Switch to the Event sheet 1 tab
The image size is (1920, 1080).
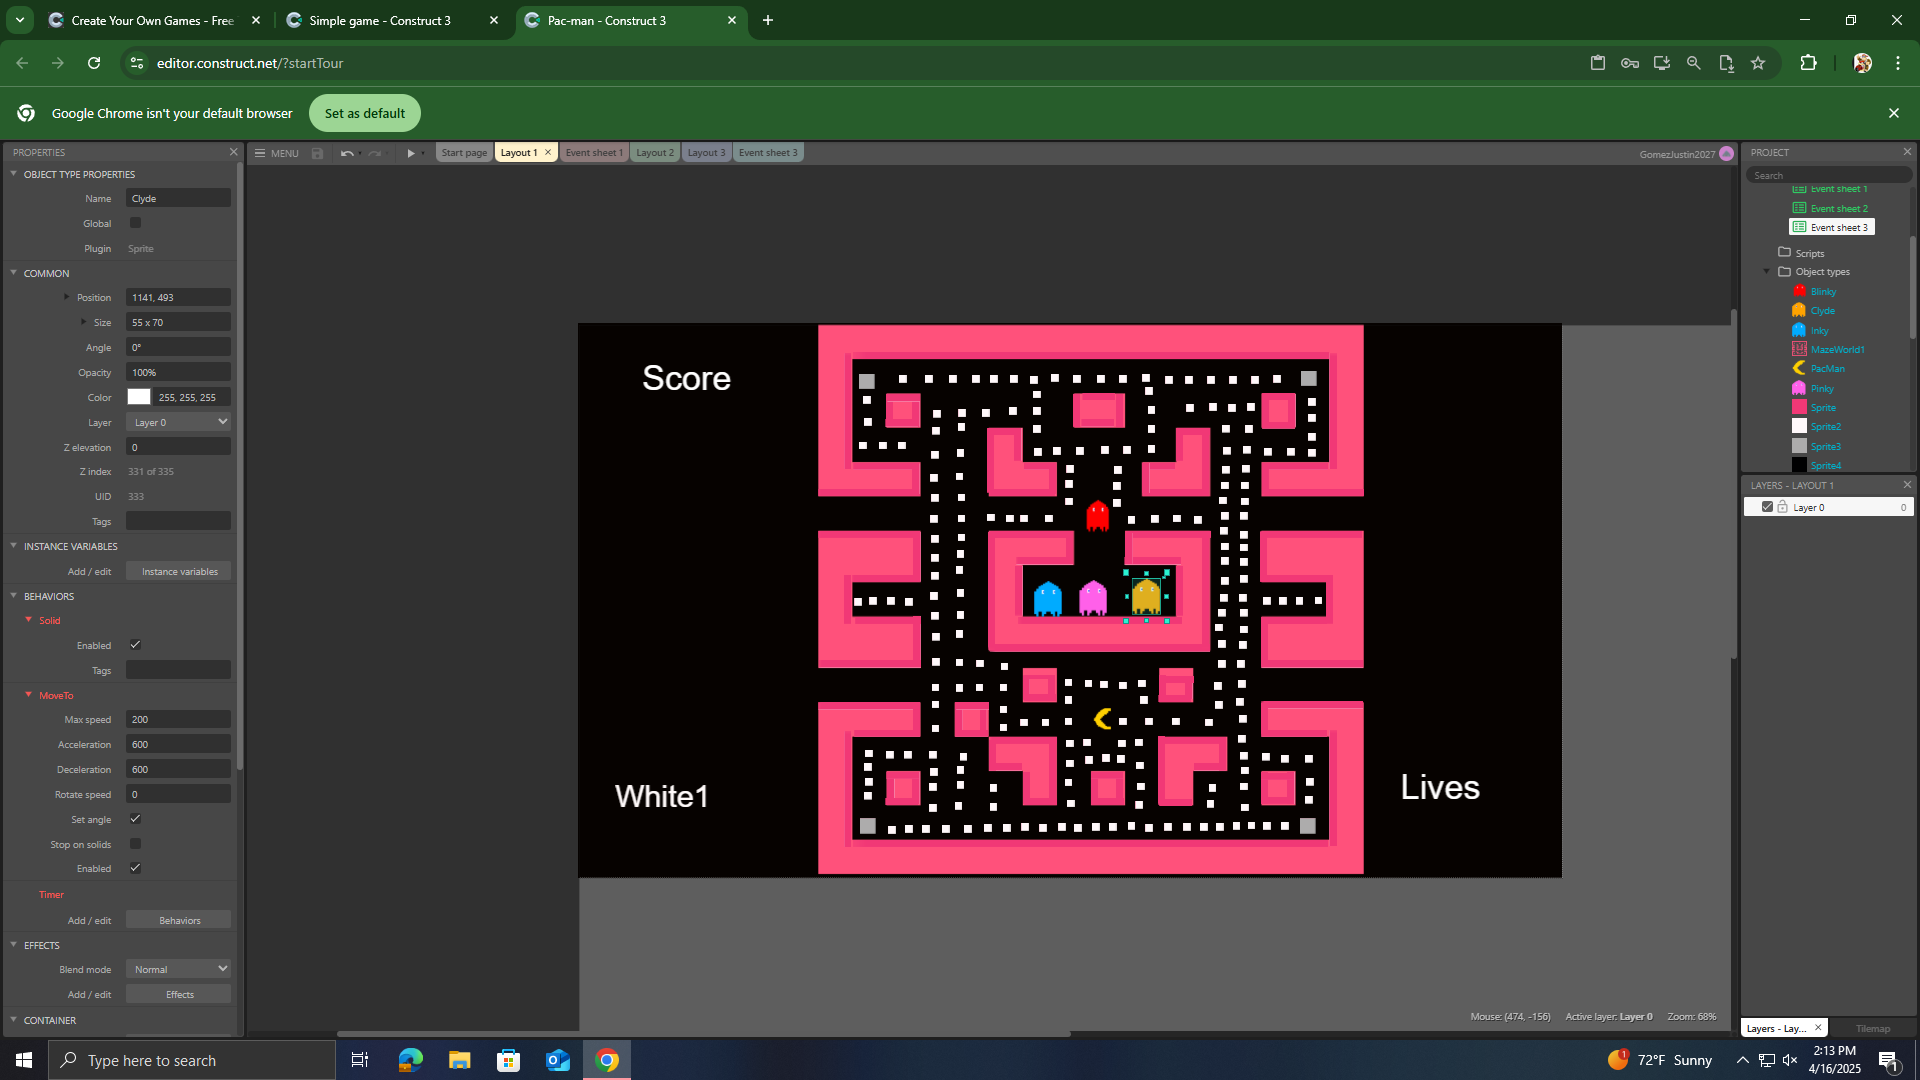pos(594,153)
